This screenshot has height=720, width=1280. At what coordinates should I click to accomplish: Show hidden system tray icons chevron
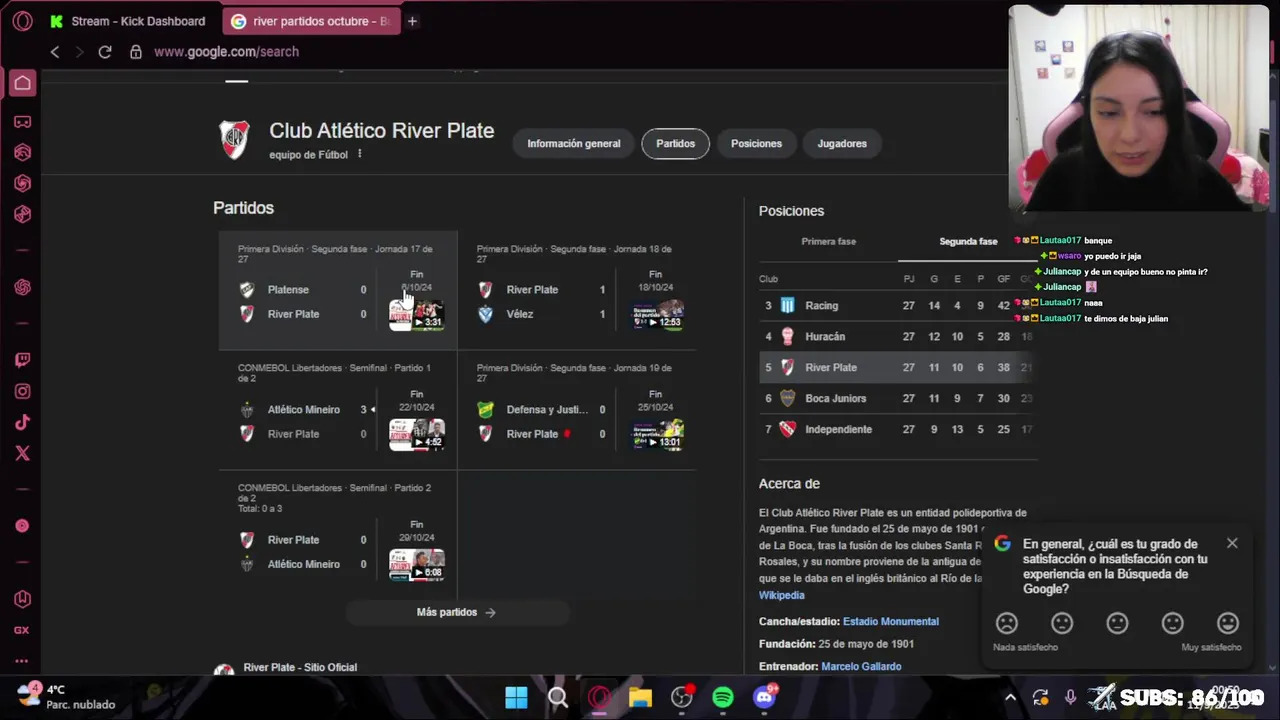pyautogui.click(x=1010, y=697)
